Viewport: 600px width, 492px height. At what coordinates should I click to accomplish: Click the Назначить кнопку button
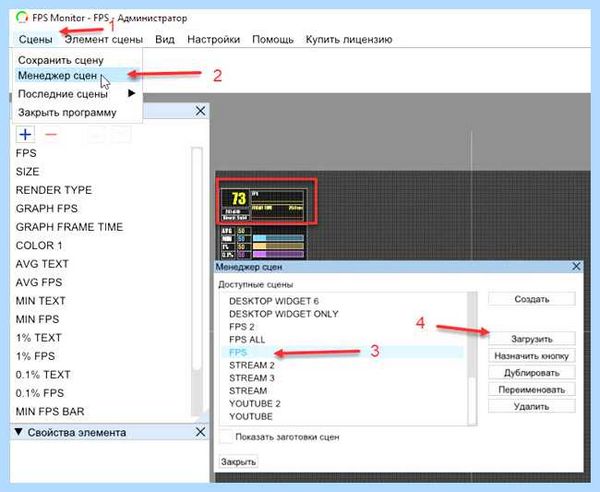point(532,356)
